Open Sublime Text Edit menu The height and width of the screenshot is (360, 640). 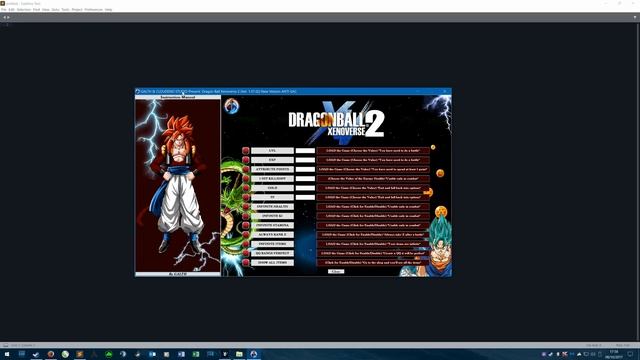tap(11, 9)
